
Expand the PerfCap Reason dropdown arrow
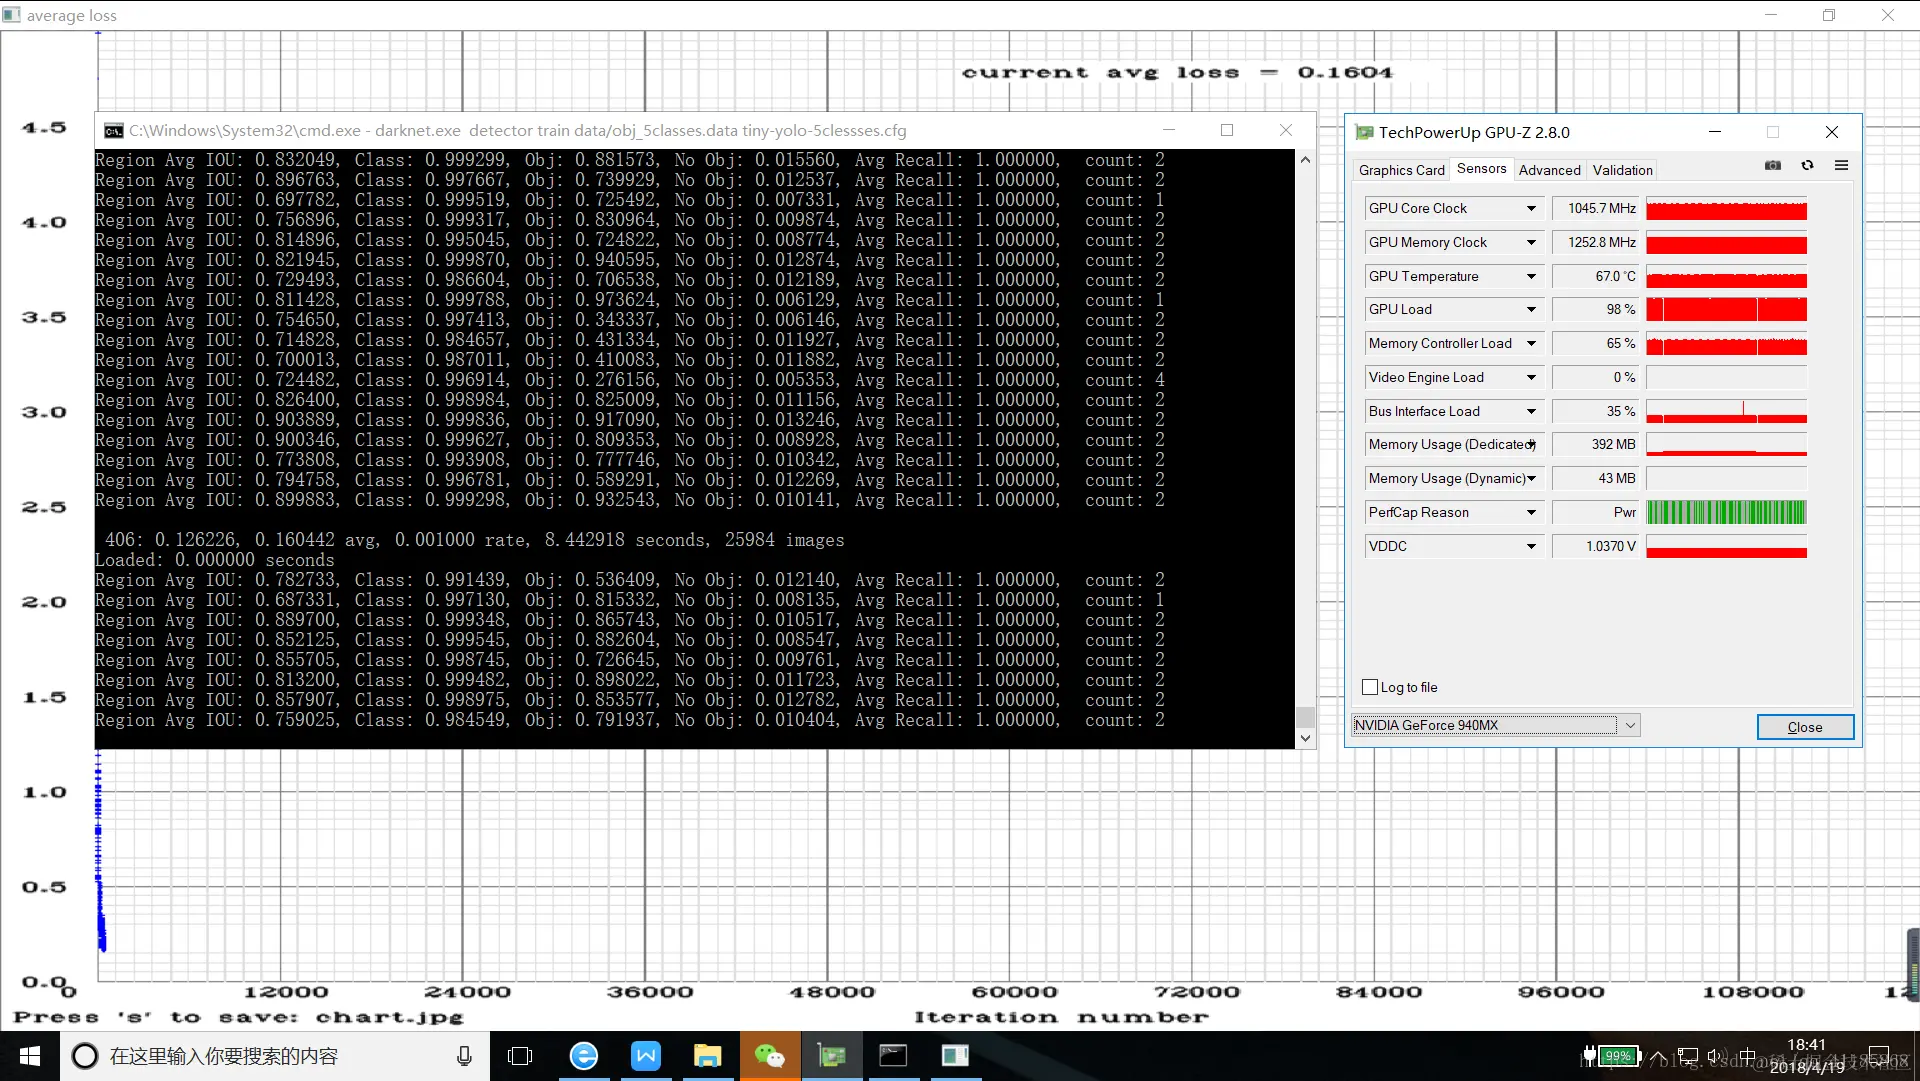click(1531, 513)
